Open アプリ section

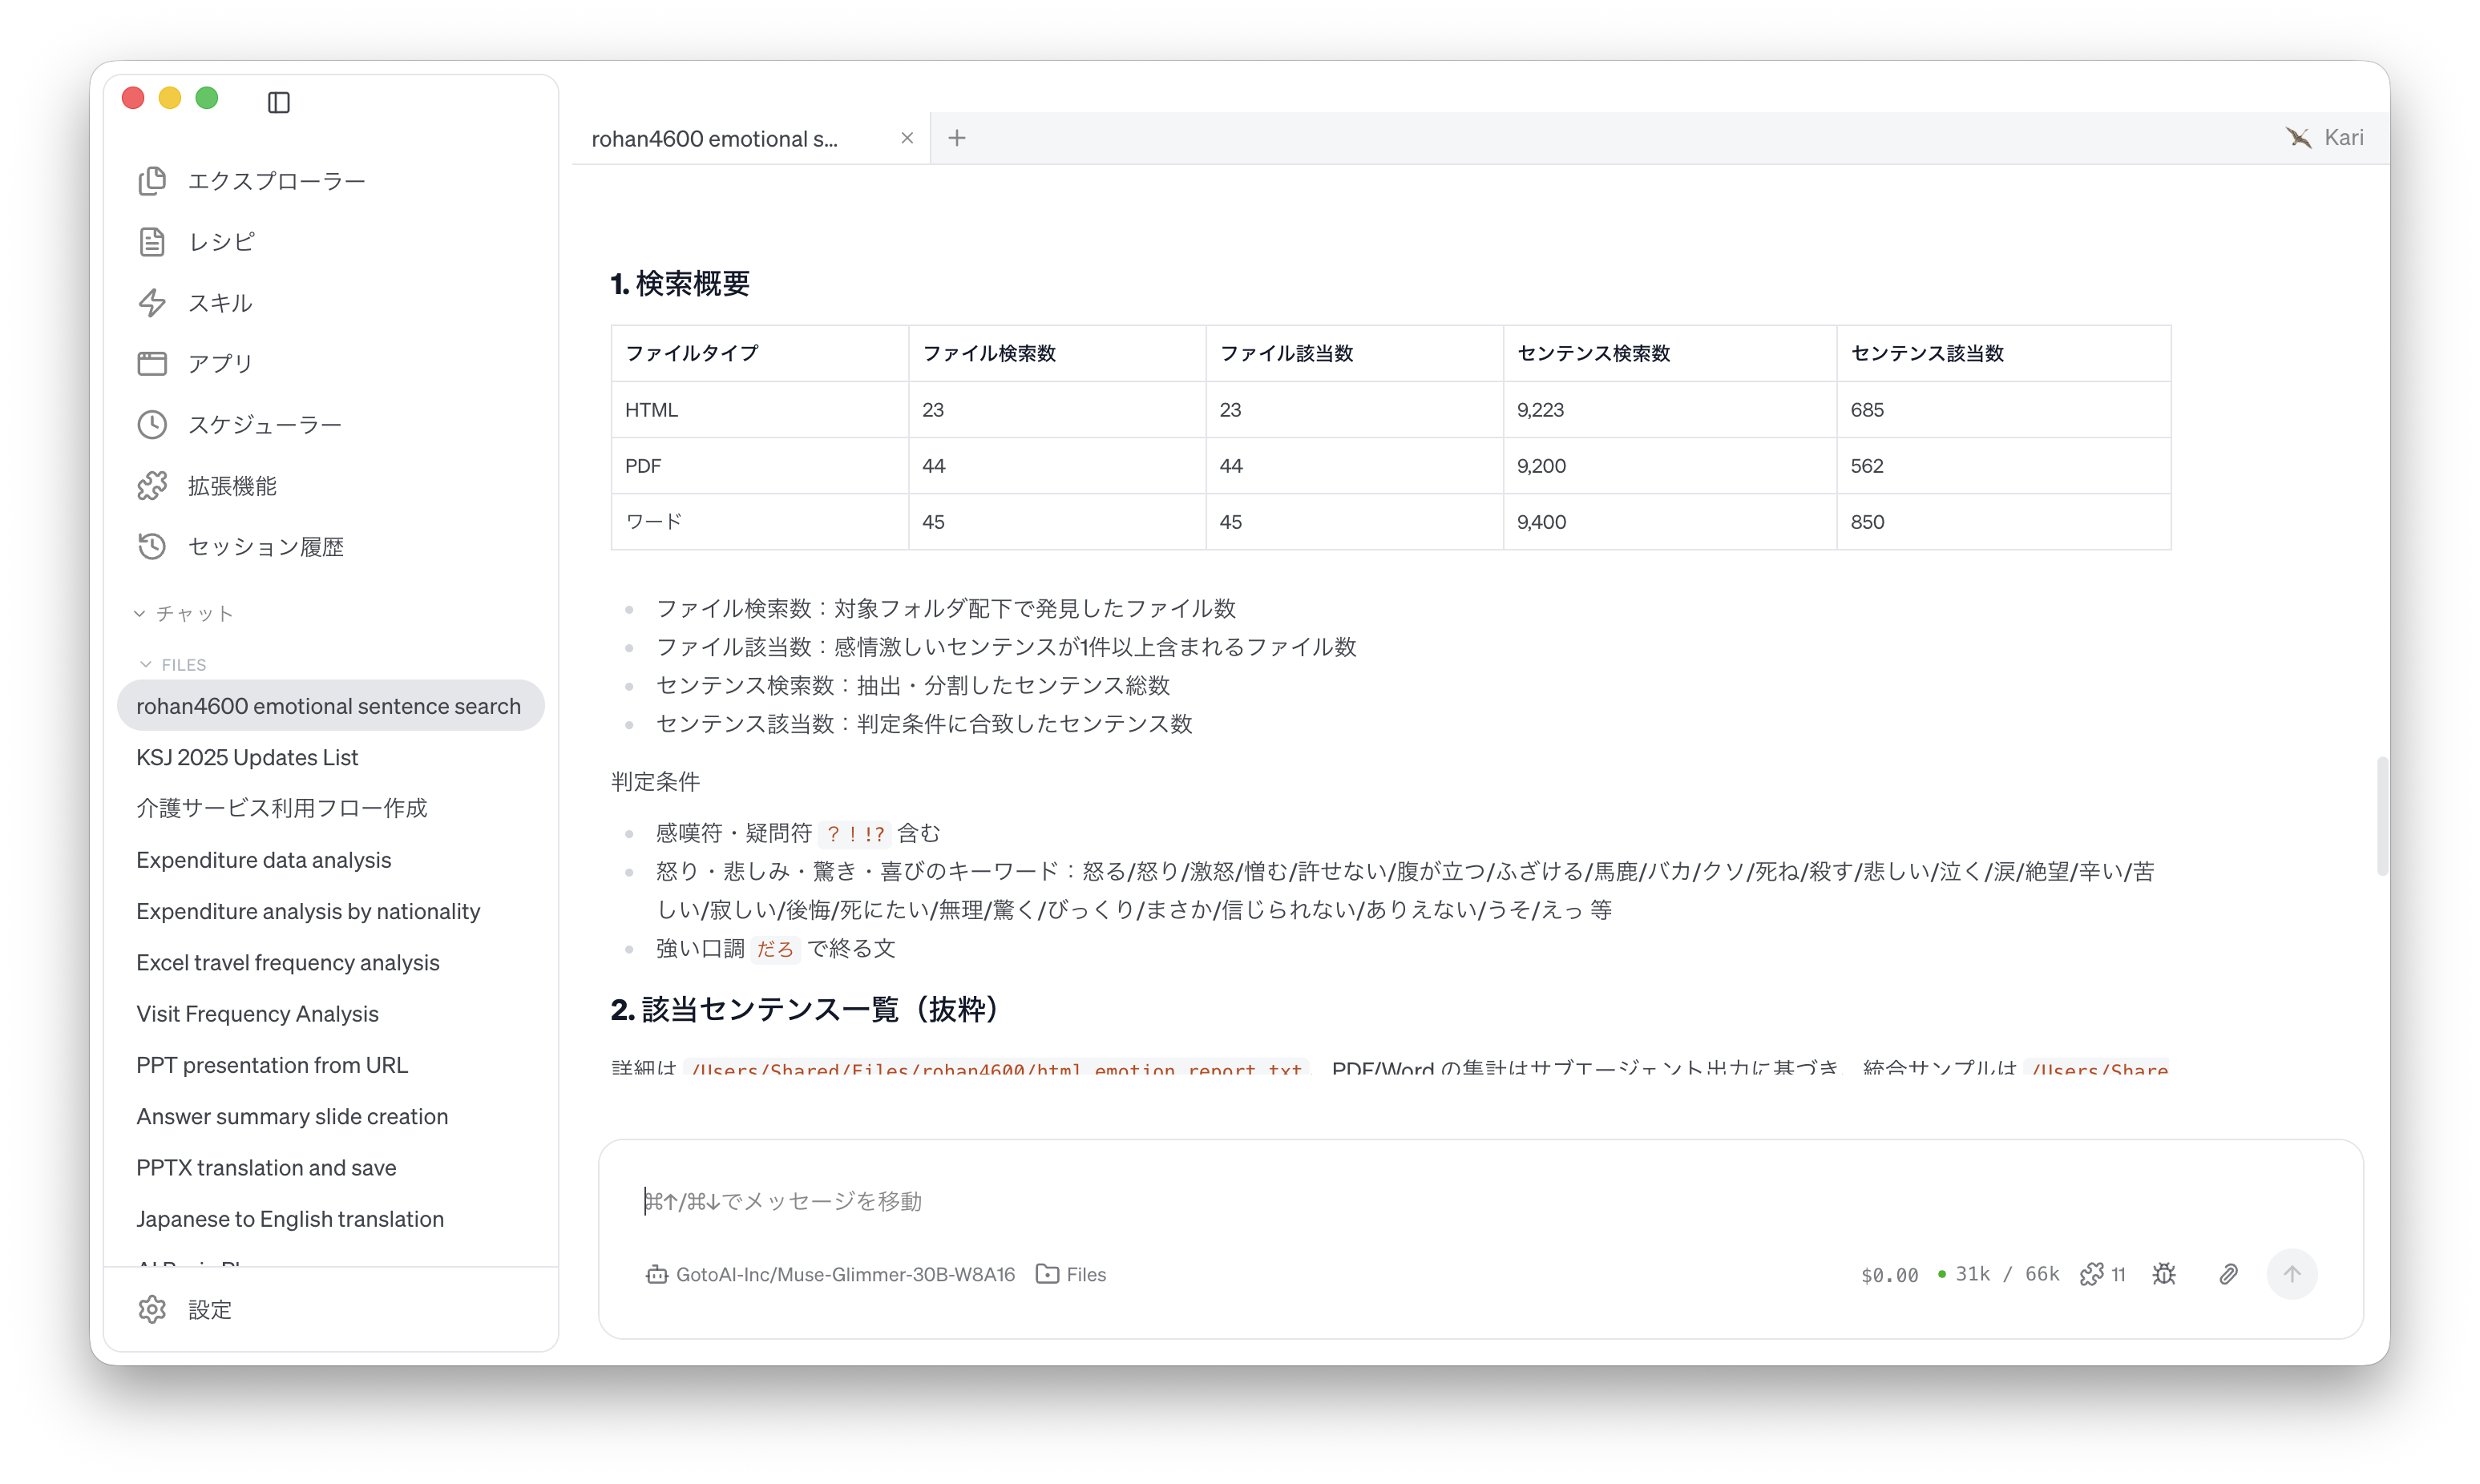(195, 364)
